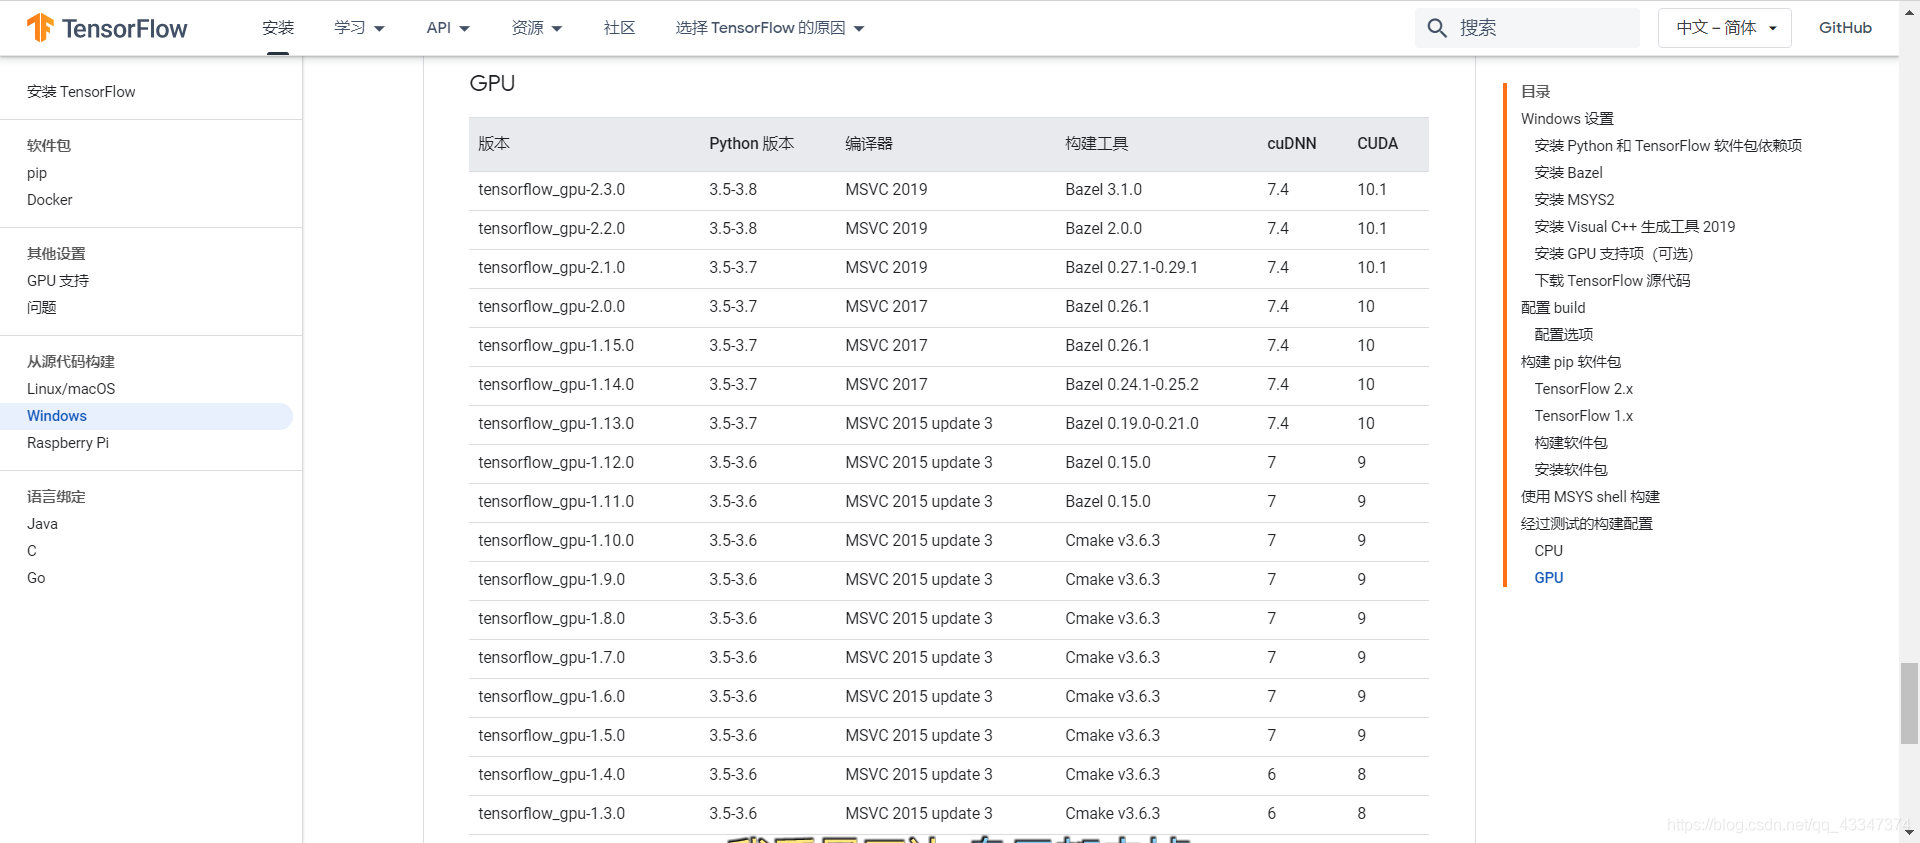
Task: Jump to TensorFlow 2.x section
Action: [x=1584, y=389]
